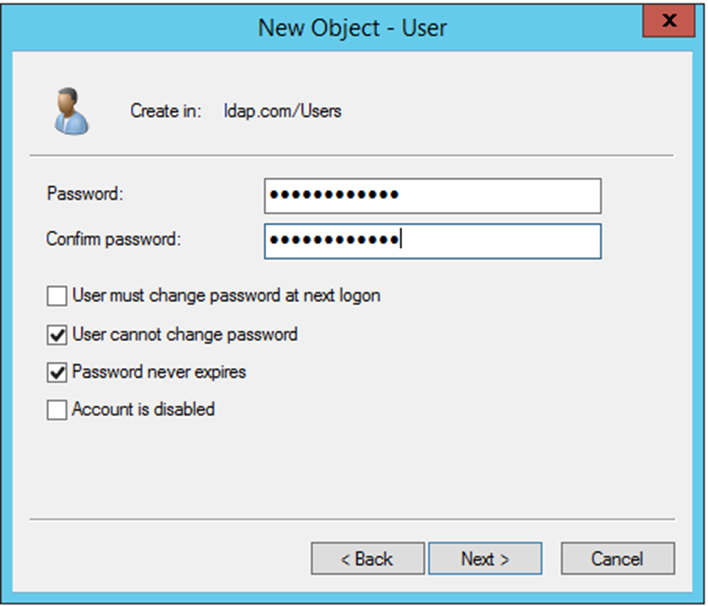Click the New Object - User title bar

point(352,28)
